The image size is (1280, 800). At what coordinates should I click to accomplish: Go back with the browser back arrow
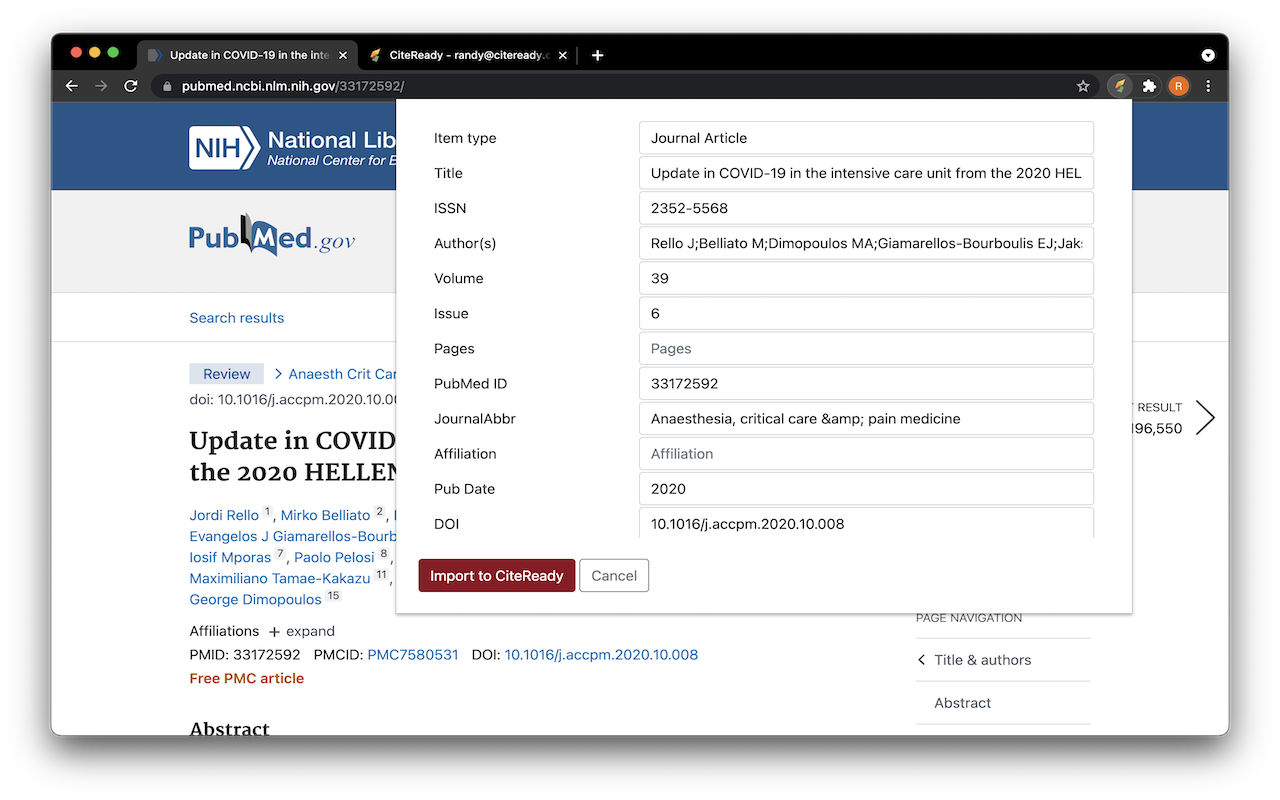tap(72, 86)
